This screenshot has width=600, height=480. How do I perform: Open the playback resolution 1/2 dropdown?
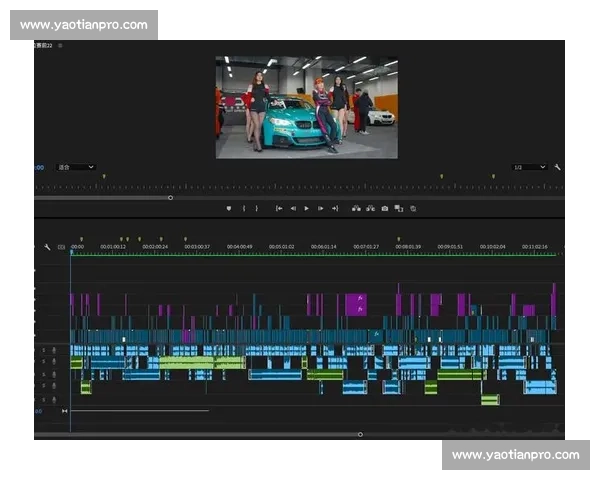click(529, 167)
